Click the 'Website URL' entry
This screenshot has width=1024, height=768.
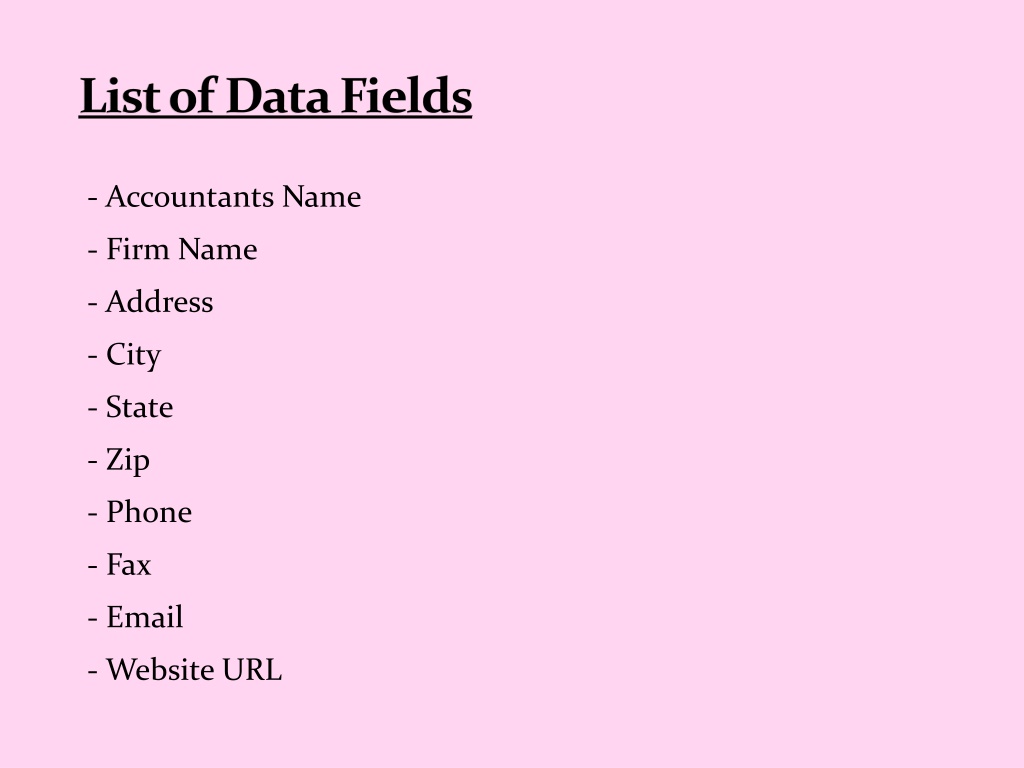[x=185, y=670]
